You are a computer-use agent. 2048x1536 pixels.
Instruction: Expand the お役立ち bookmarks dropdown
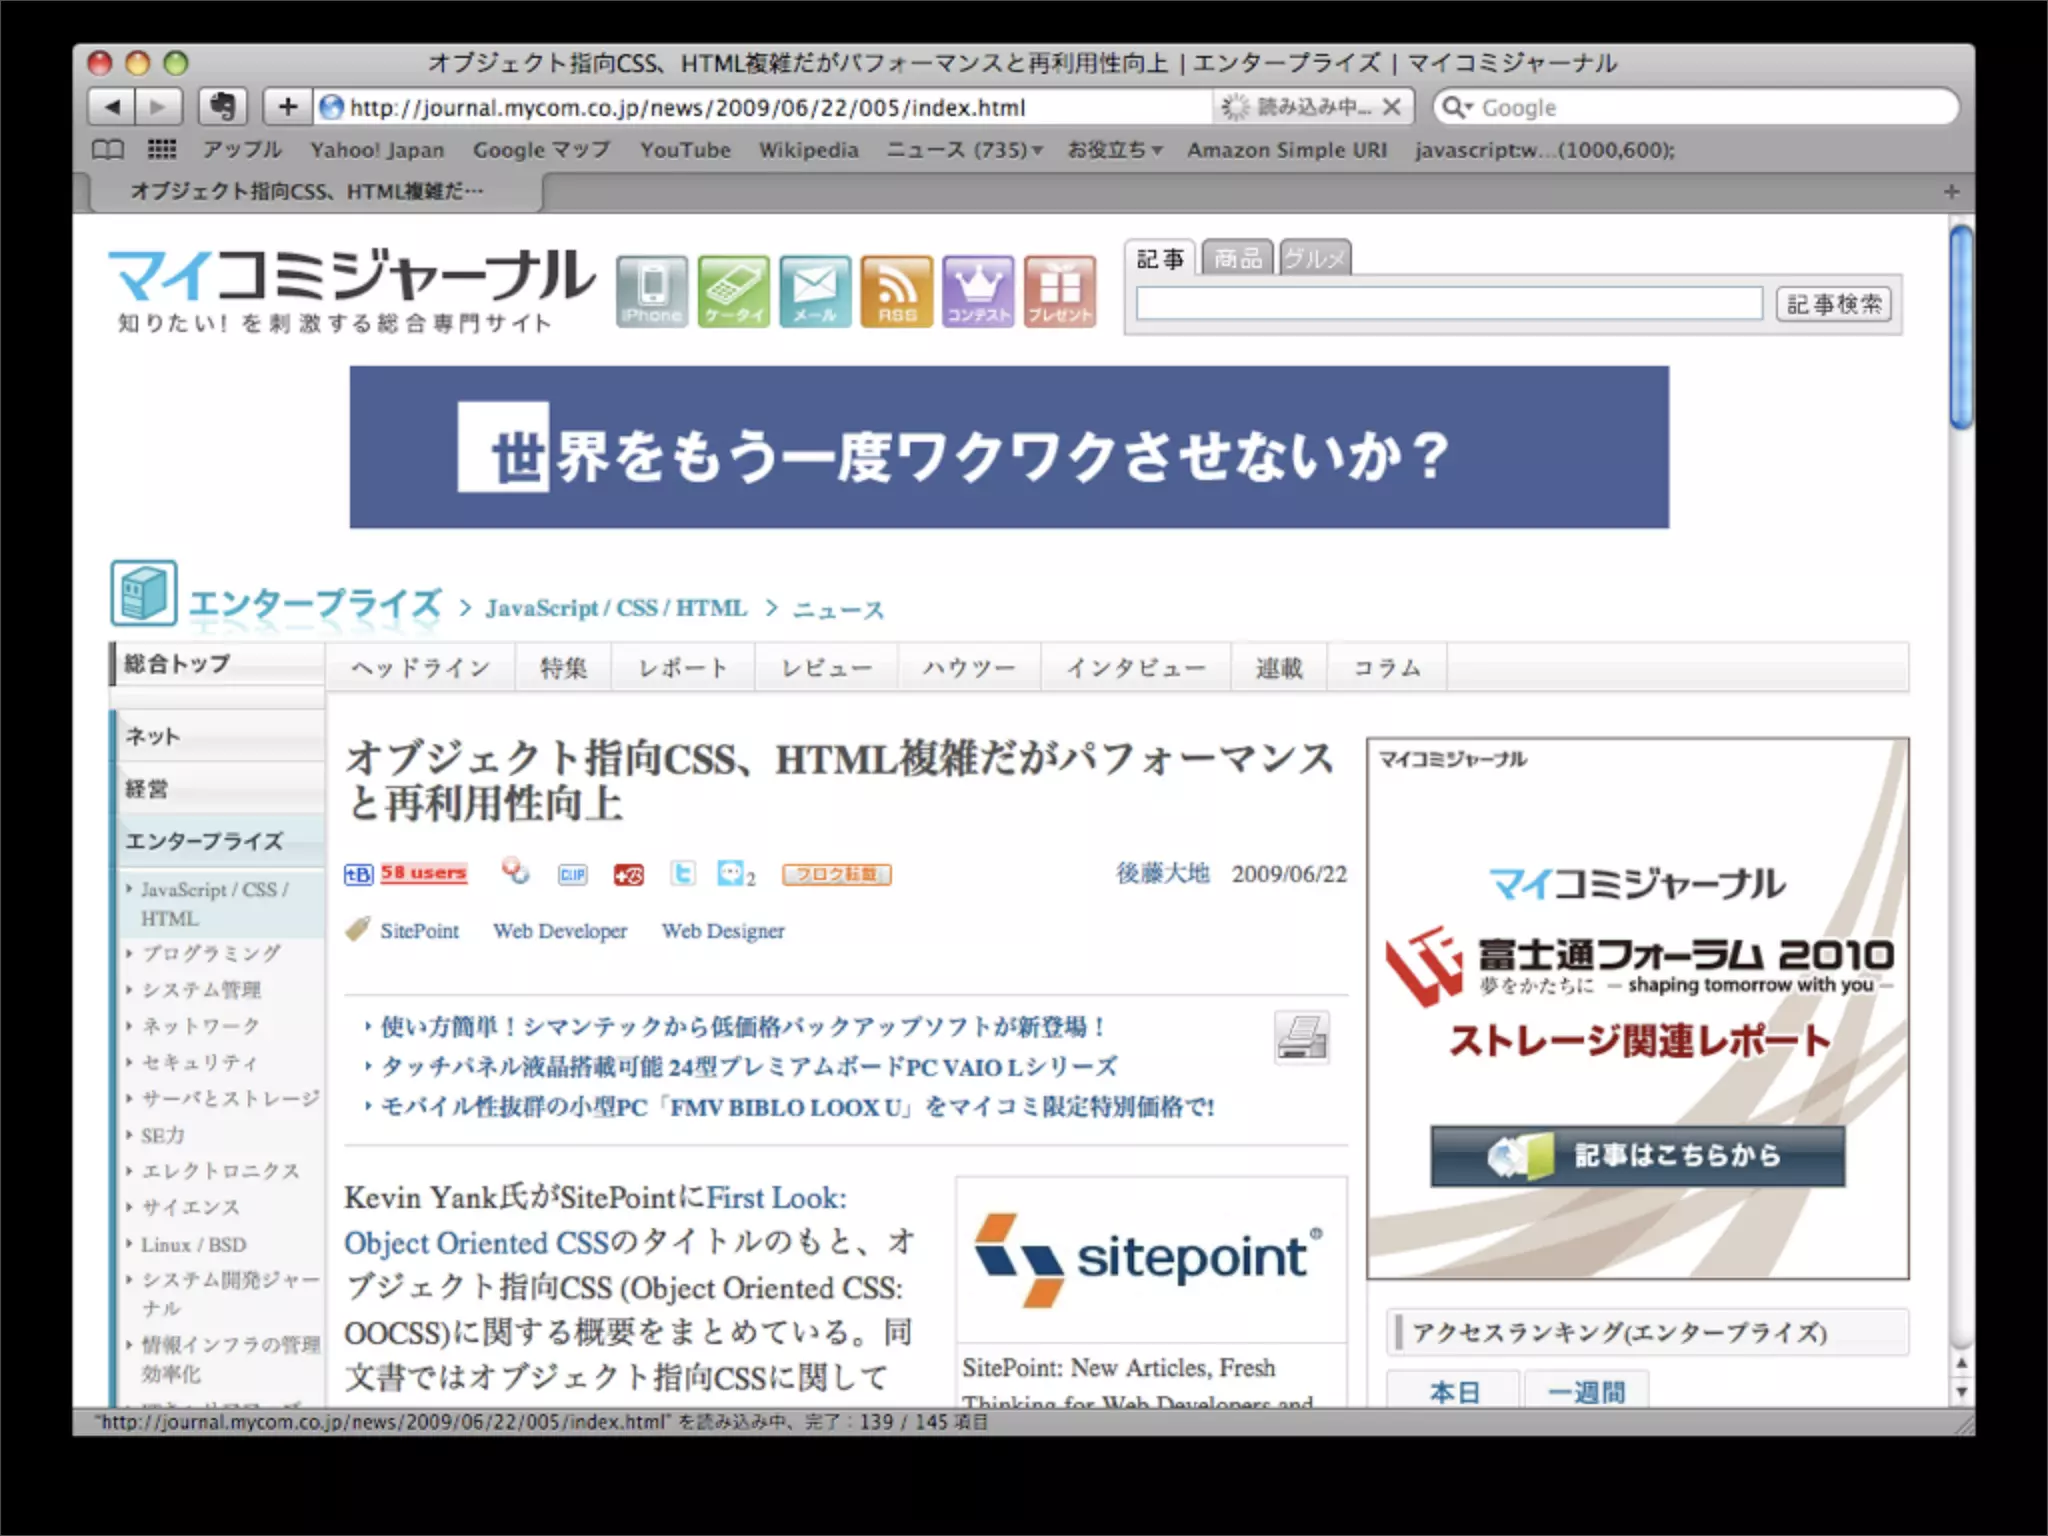(1114, 150)
